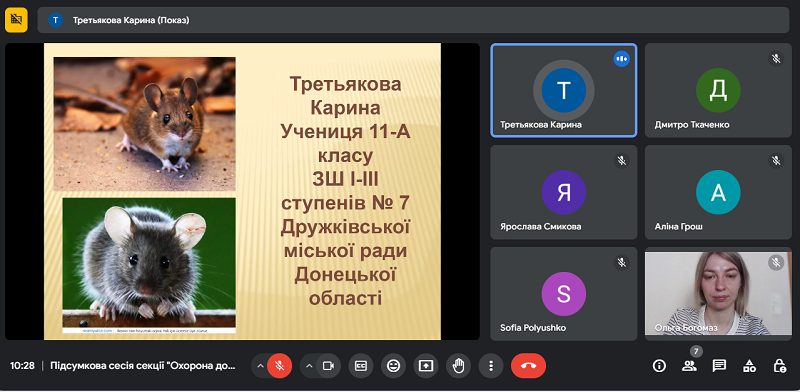Screen dimensions: 800x392
Task: Raise hand using the hand icon
Action: click(459, 365)
